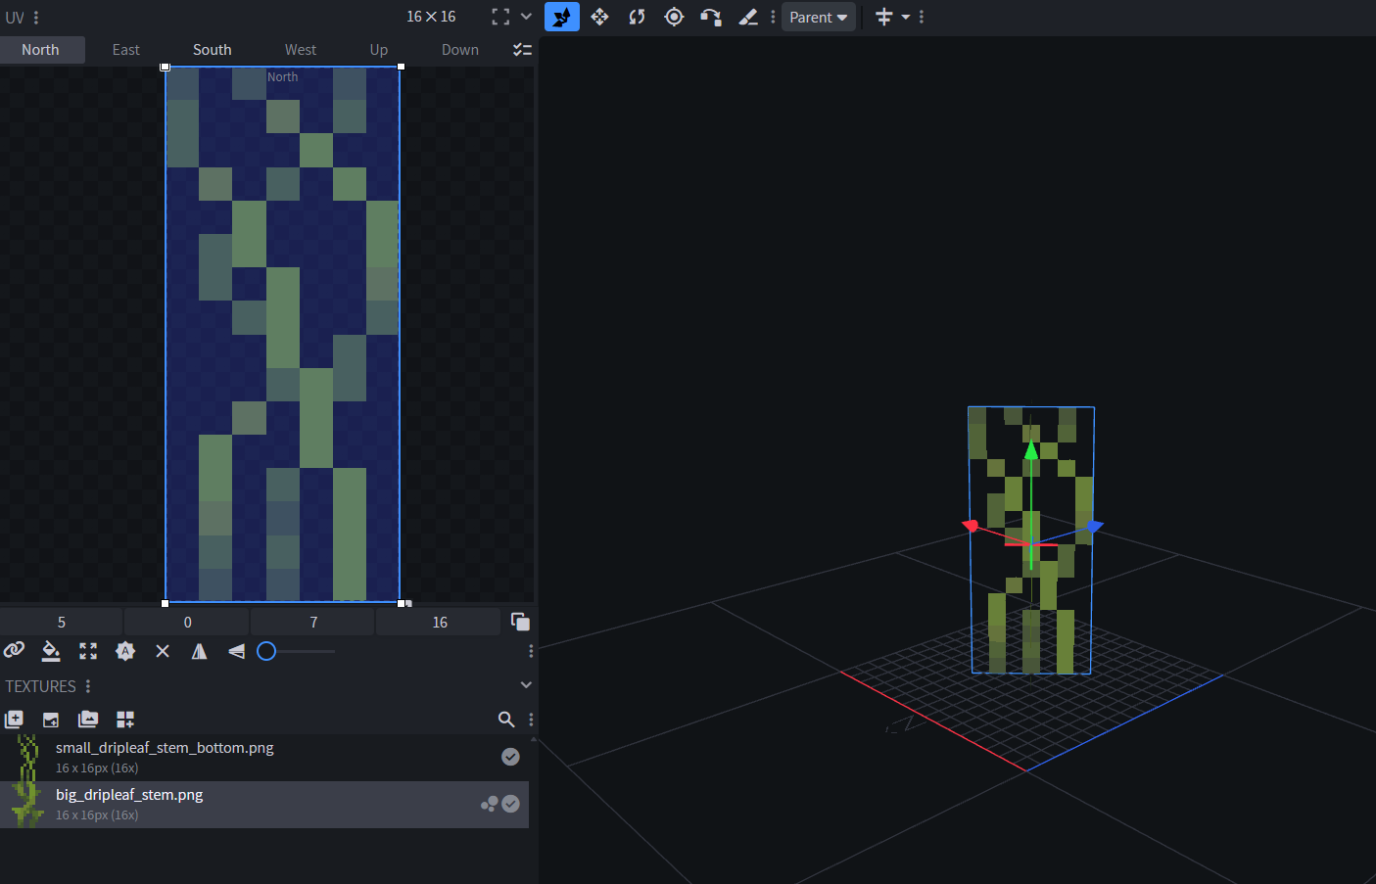Select the Vertex Snap tool
This screenshot has width=1376, height=884.
click(x=711, y=17)
